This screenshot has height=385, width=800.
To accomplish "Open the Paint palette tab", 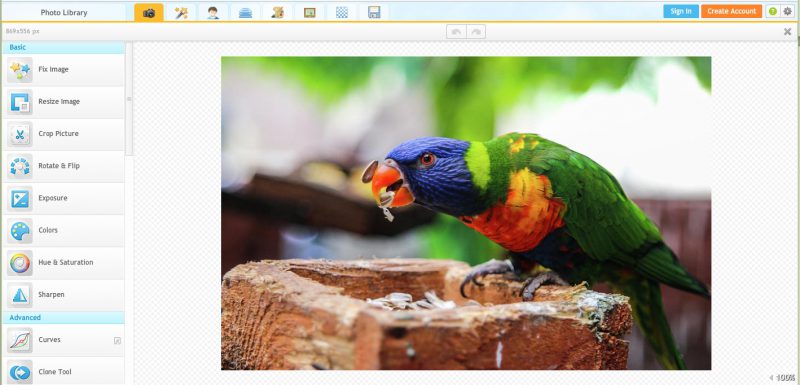I will click(278, 13).
